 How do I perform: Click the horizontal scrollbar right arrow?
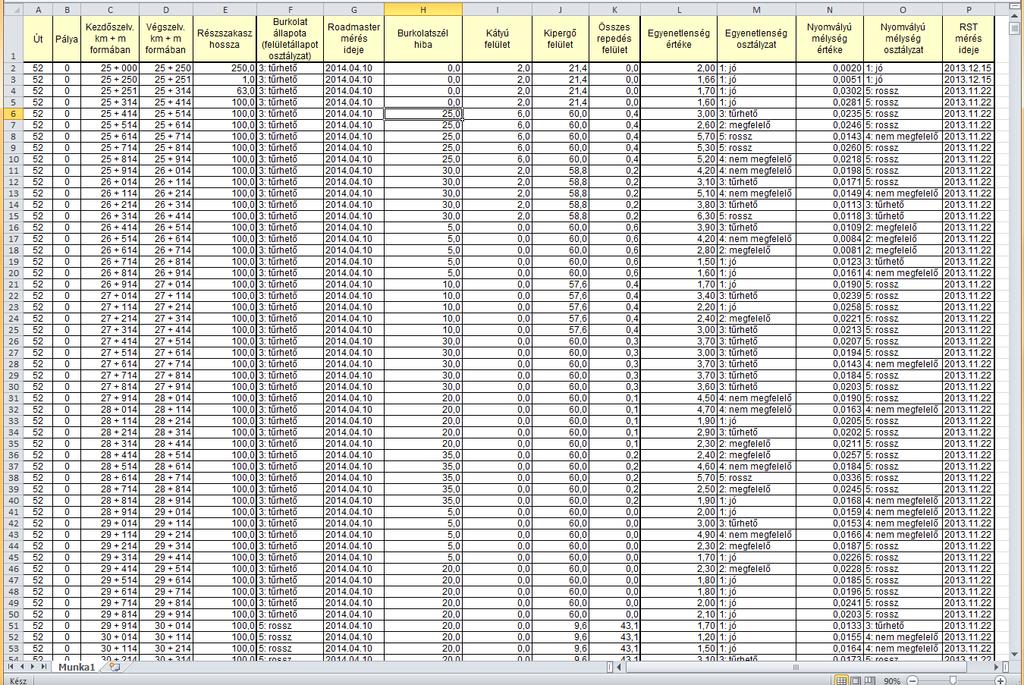coord(997,667)
